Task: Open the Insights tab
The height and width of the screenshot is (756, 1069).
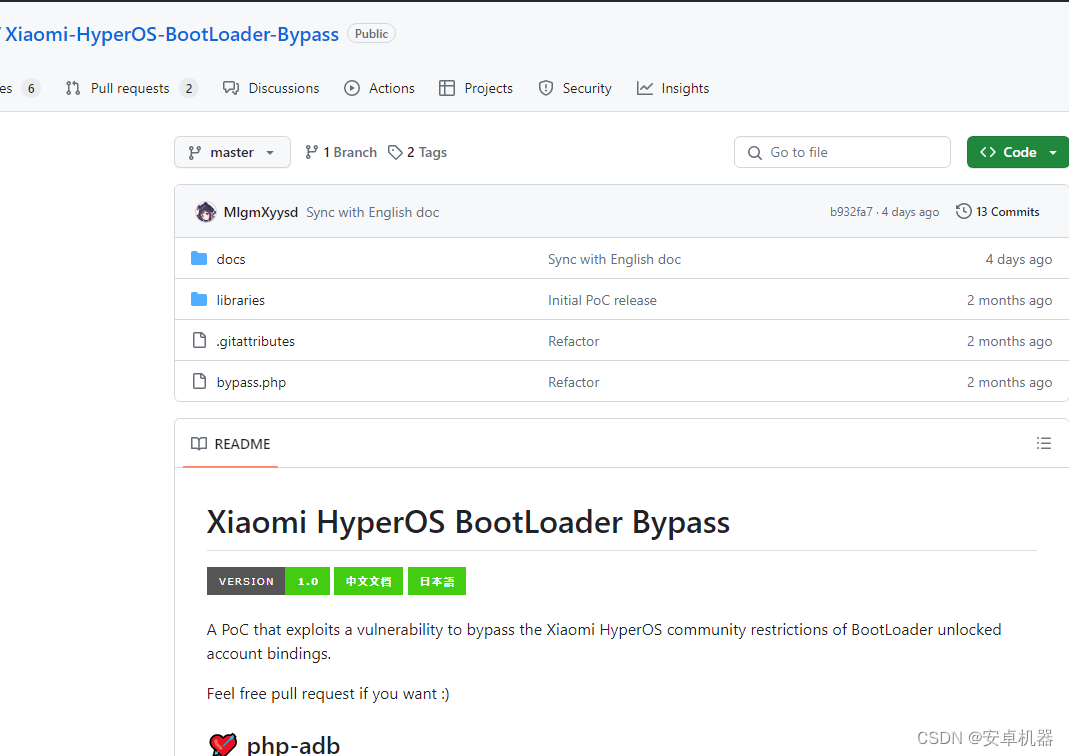Action: pyautogui.click(x=673, y=88)
